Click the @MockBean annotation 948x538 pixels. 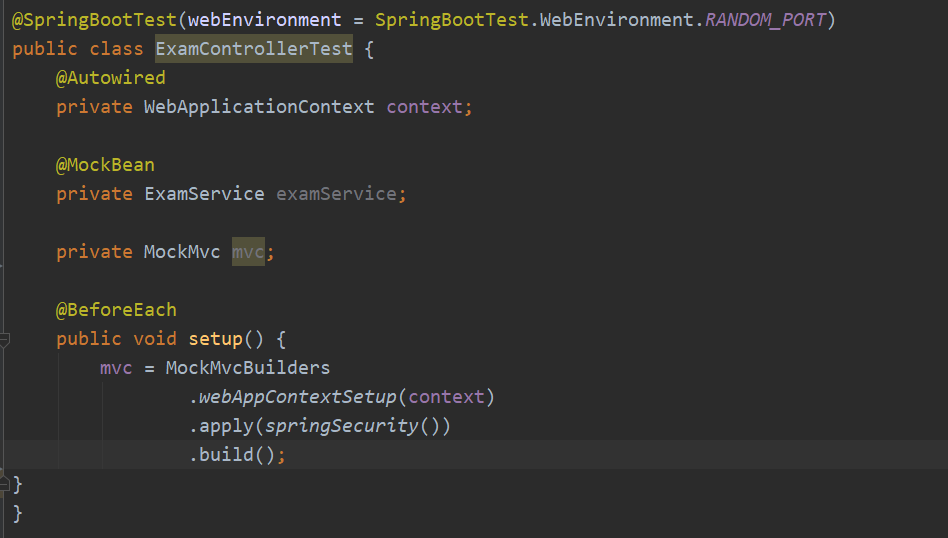coord(105,165)
